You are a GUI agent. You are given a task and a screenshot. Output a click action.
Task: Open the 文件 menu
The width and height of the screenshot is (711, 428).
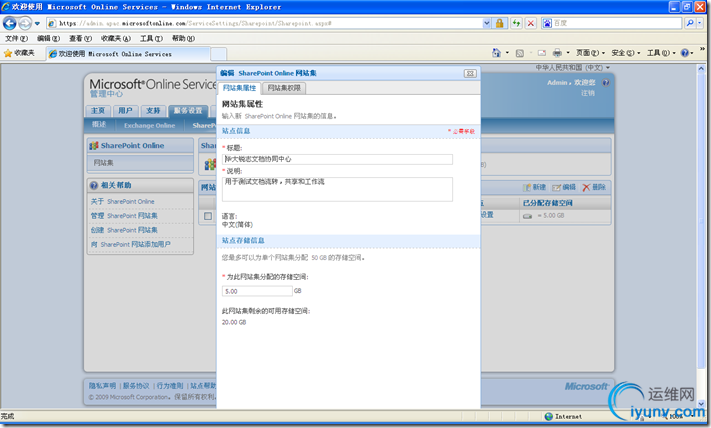tap(16, 39)
